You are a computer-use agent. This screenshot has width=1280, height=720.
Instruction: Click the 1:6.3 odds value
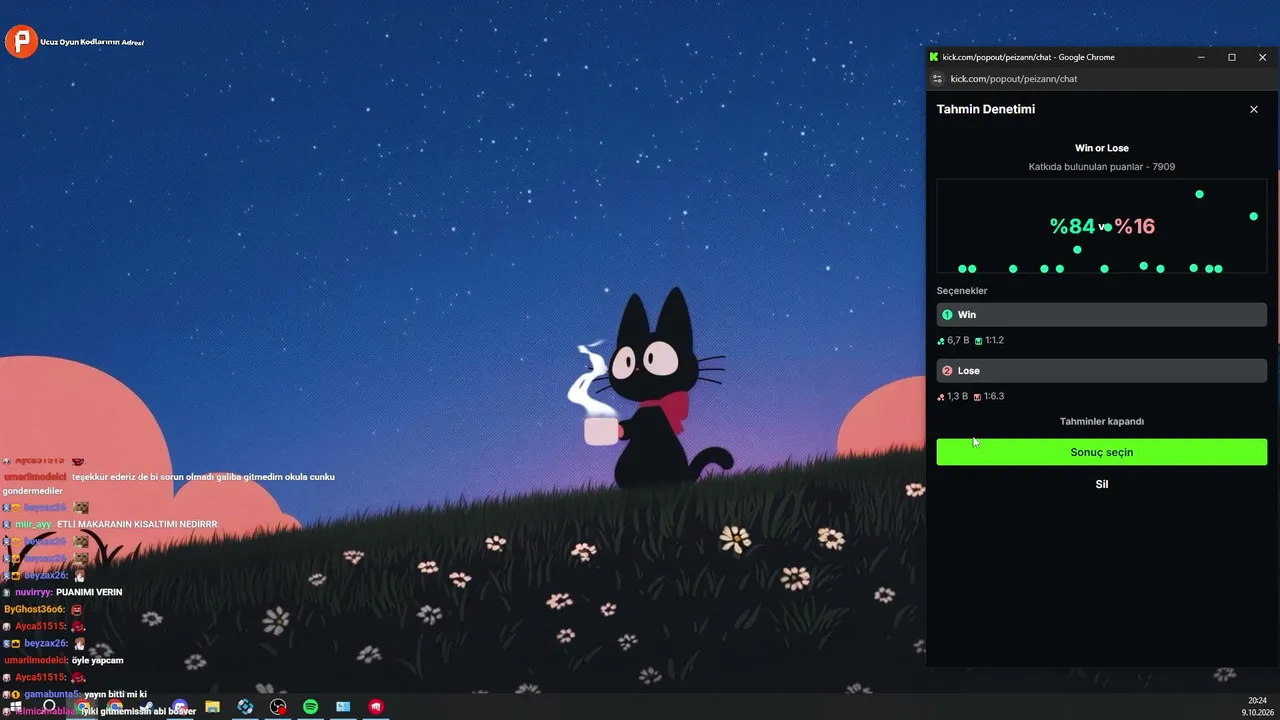click(x=994, y=397)
